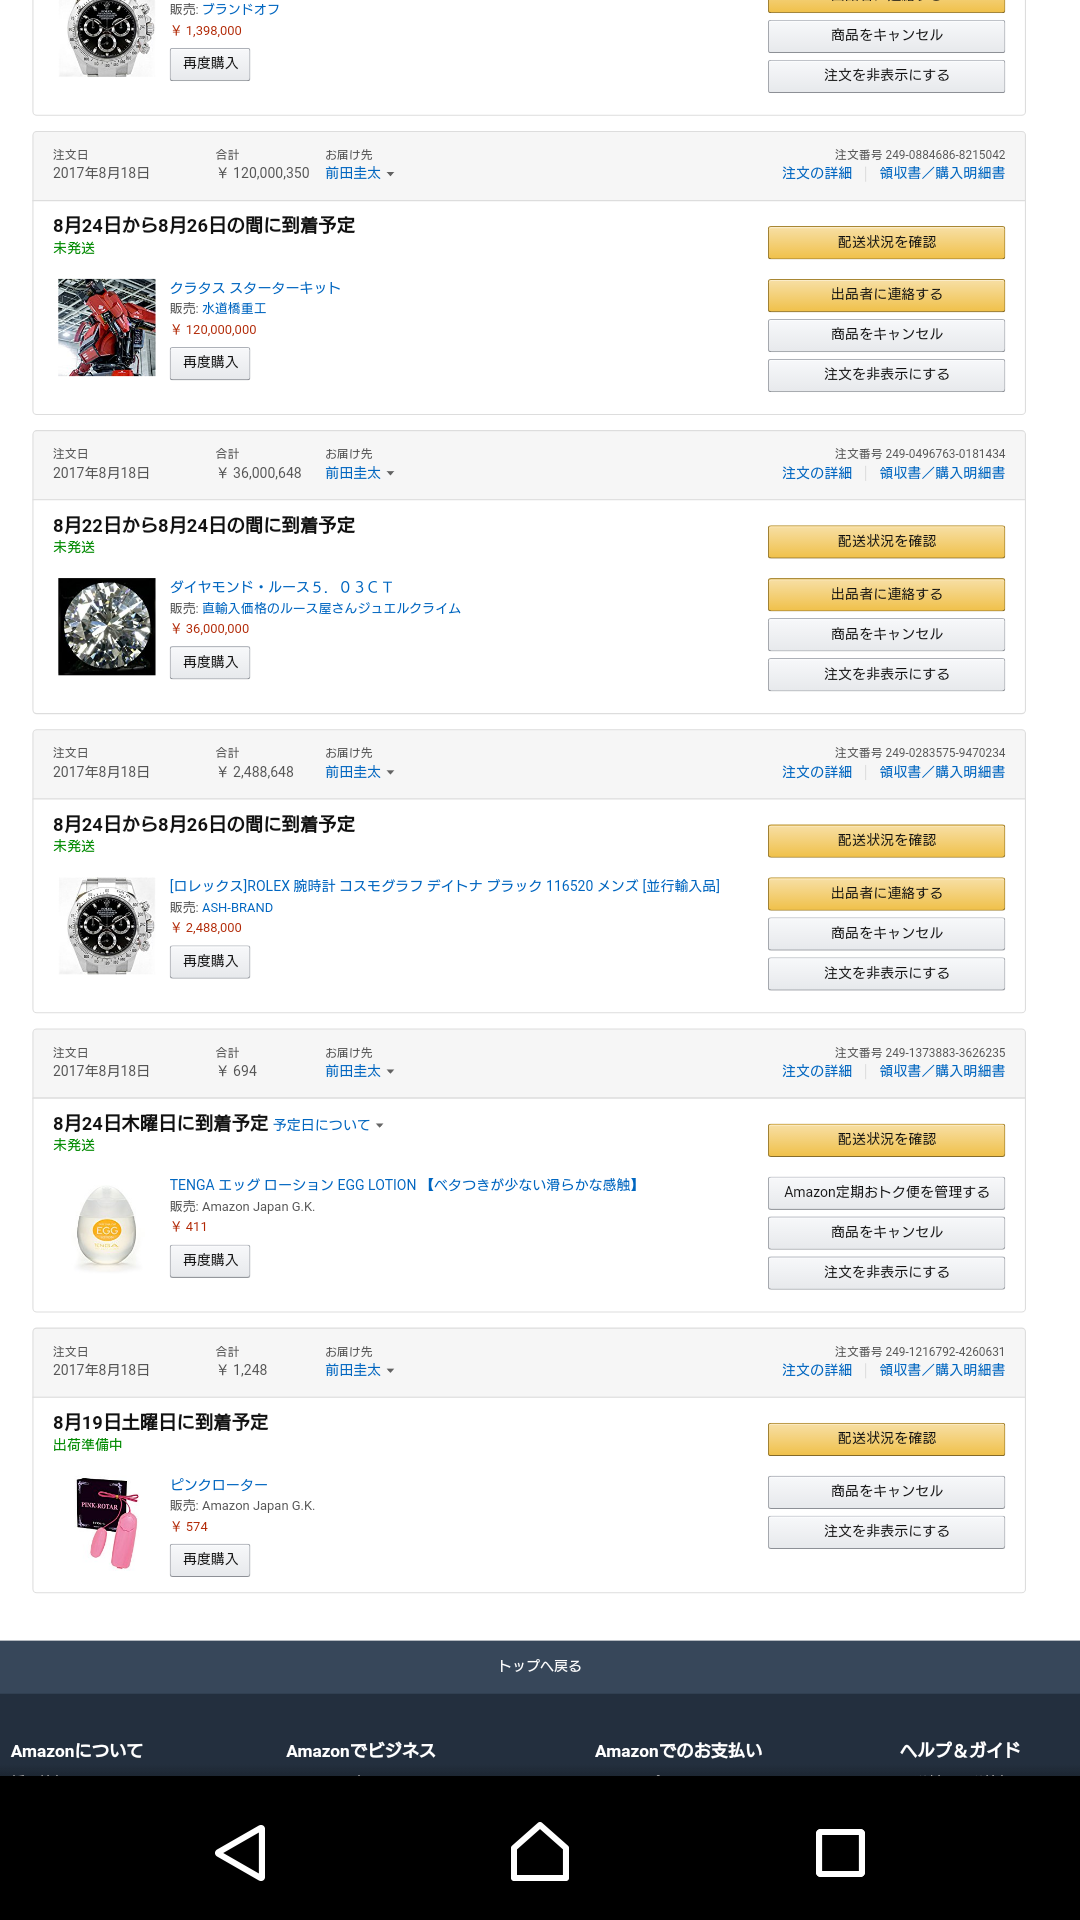Click トップへ戻る to return to top
Screen dimensions: 1080x1920
pos(540,1666)
